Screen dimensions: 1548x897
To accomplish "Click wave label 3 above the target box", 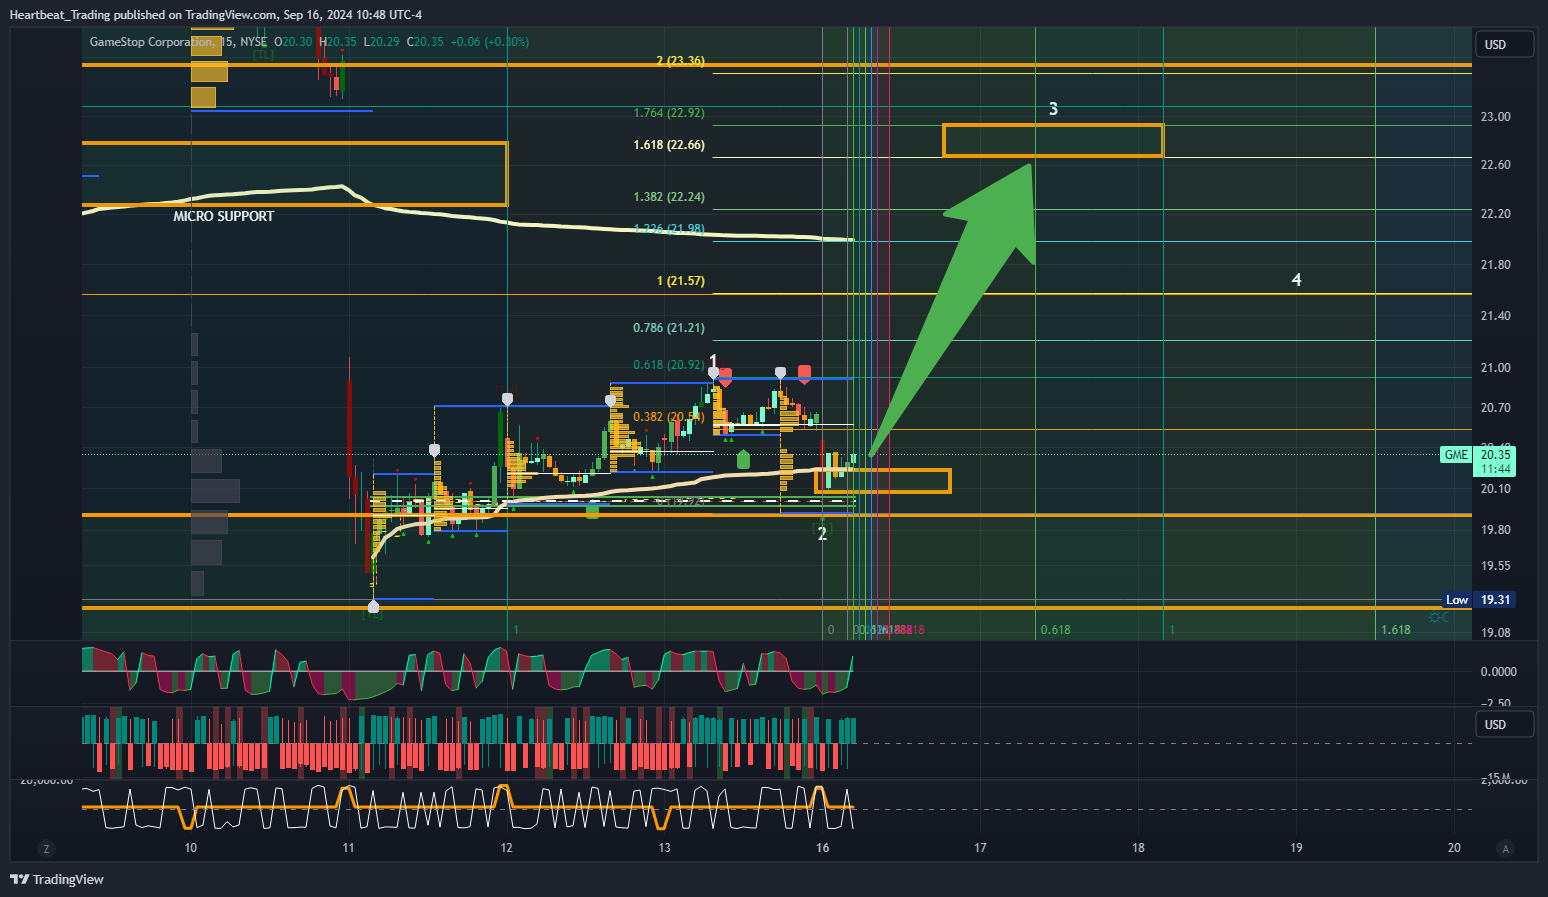I will coord(1053,109).
